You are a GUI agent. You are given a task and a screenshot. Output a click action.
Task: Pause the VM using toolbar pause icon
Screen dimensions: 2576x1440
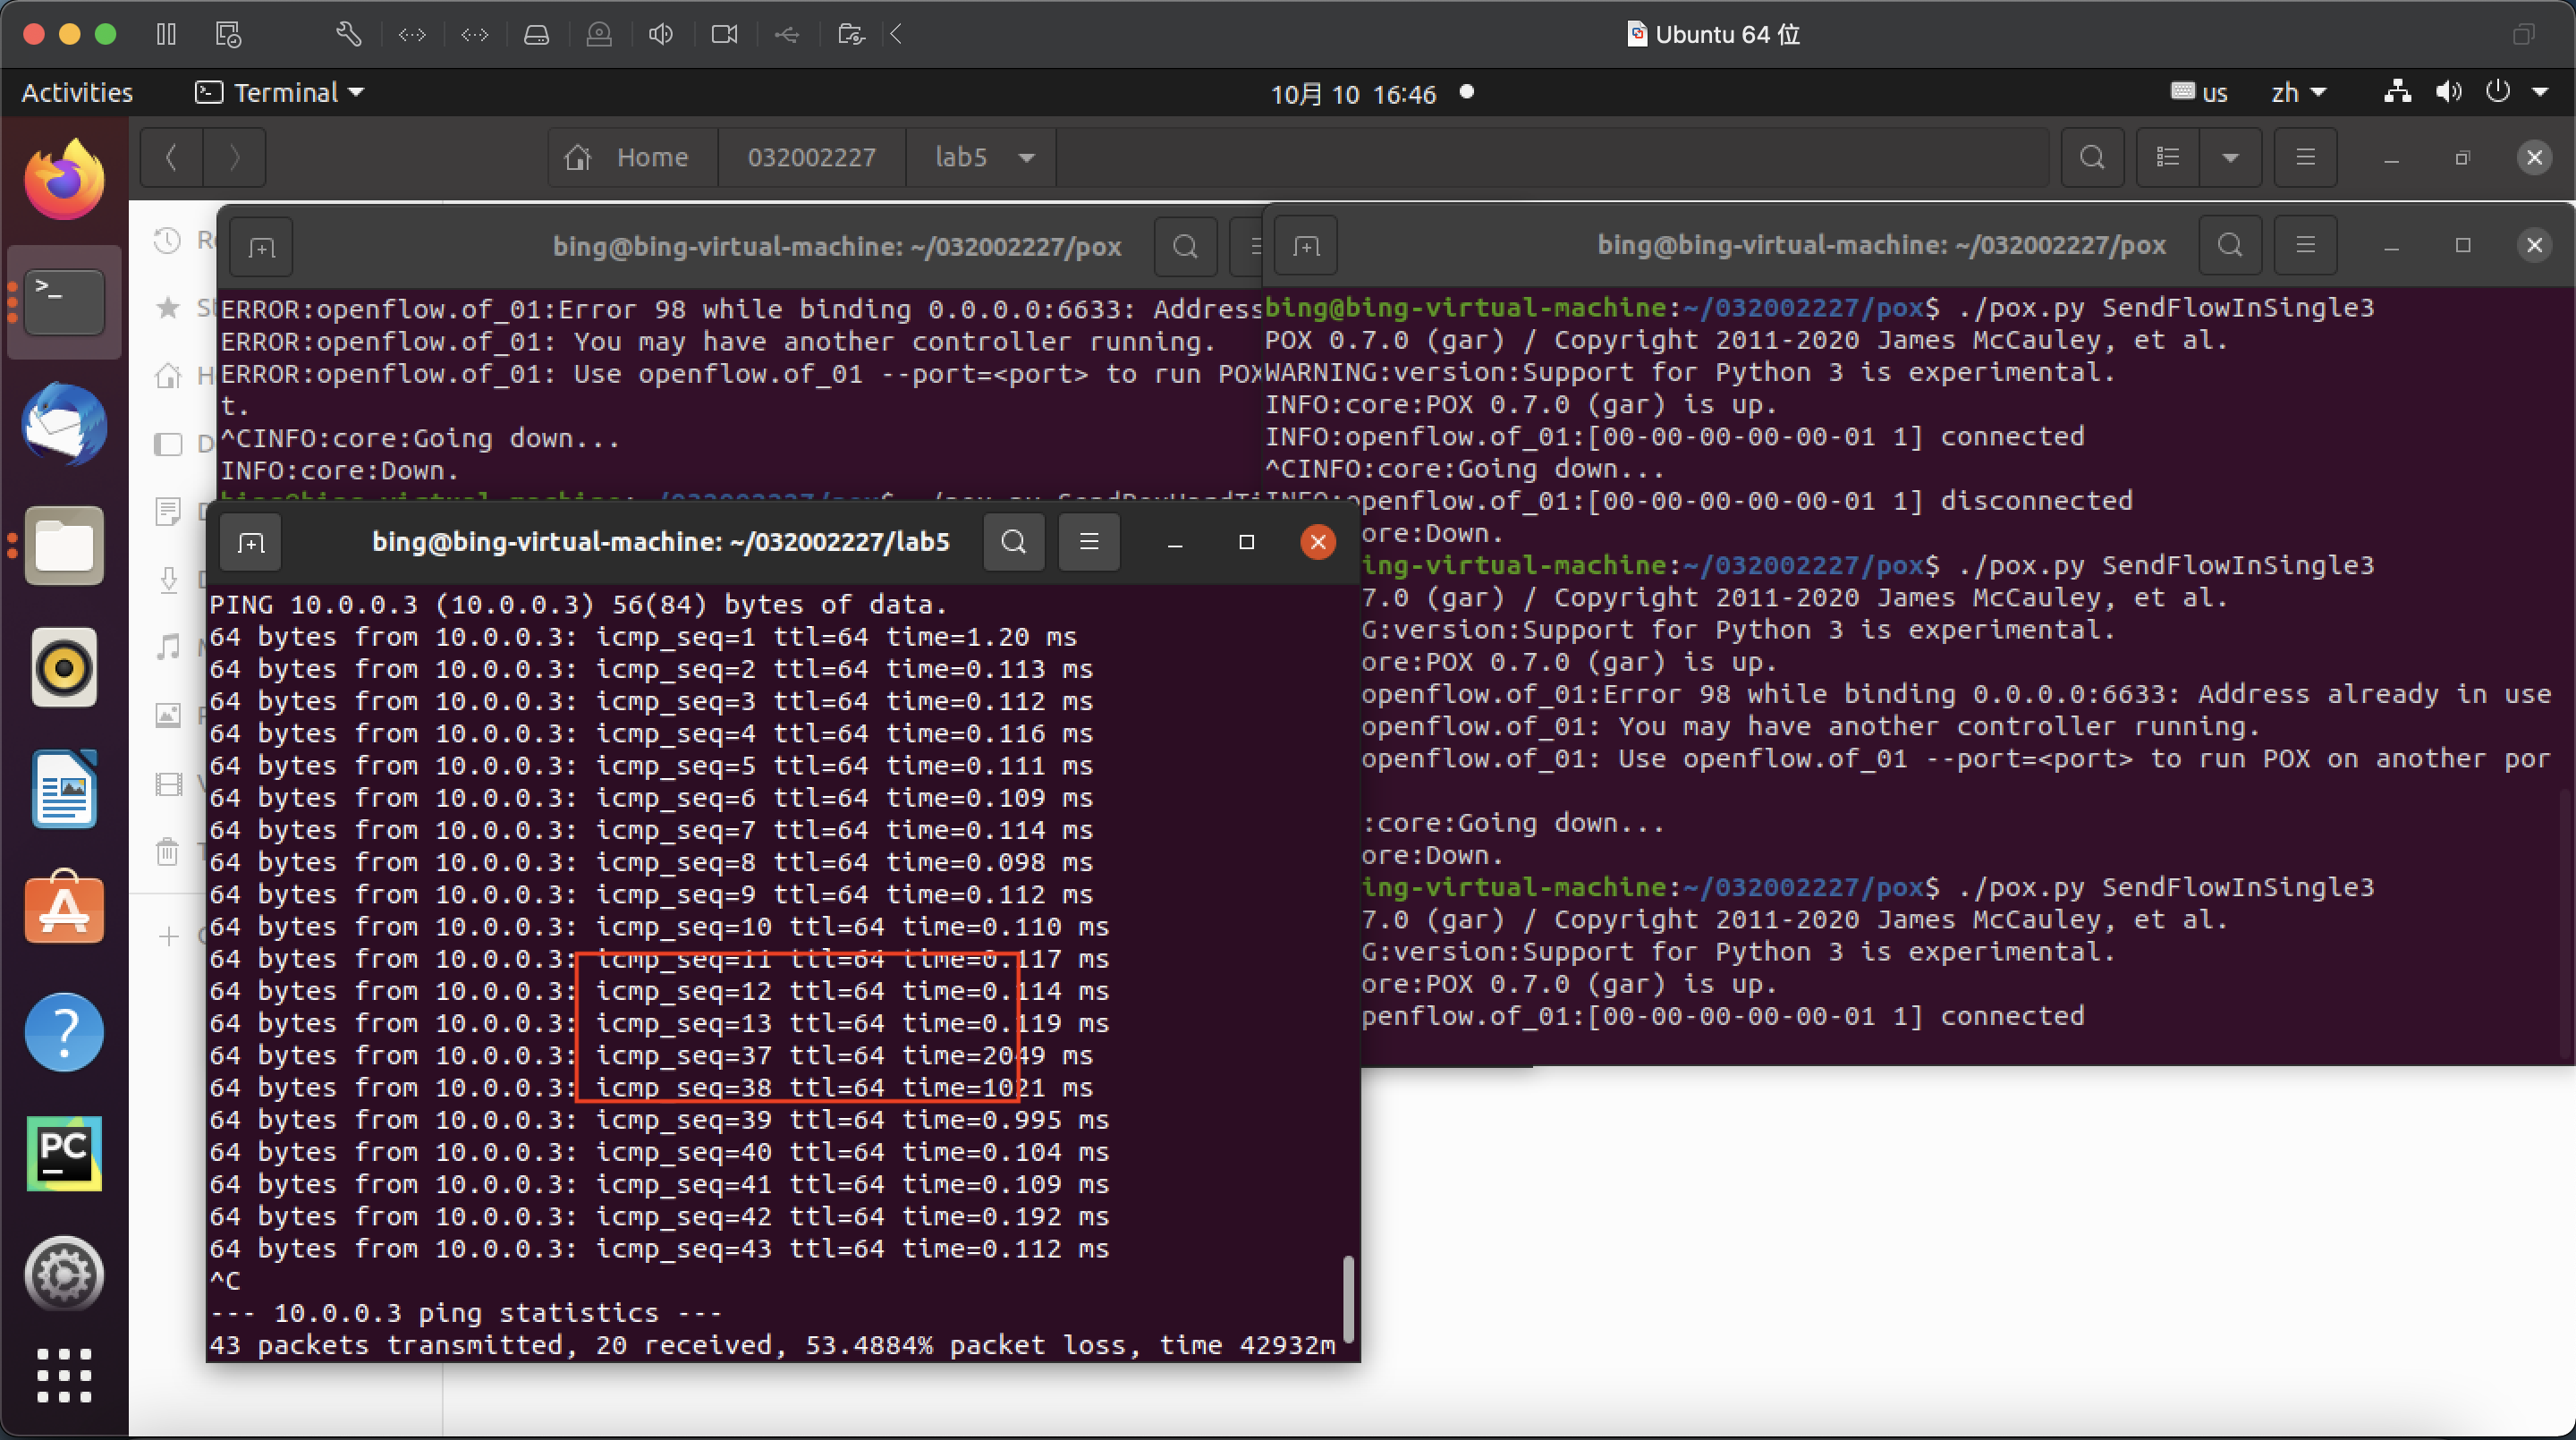click(166, 35)
